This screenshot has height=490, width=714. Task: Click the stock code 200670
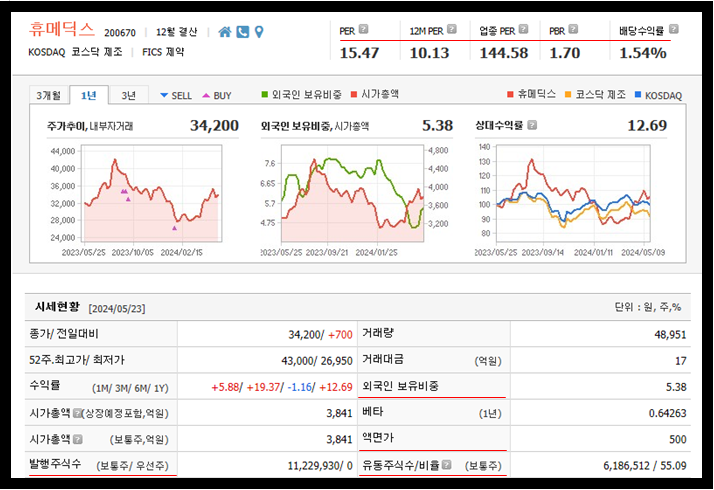point(120,33)
